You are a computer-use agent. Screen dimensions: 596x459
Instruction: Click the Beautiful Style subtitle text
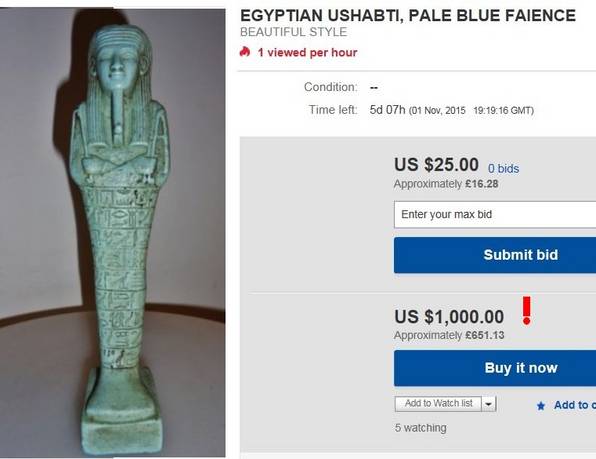[293, 32]
